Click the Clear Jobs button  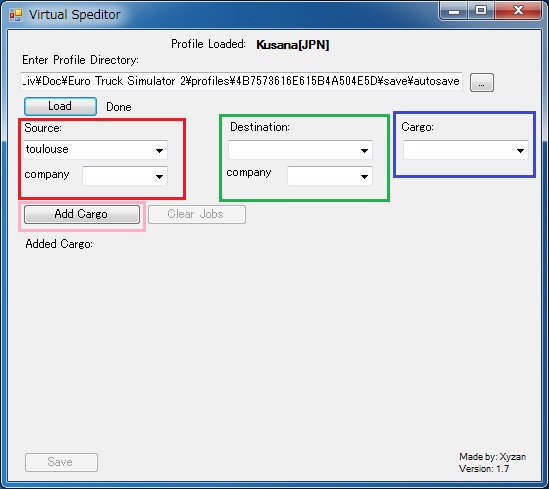197,214
